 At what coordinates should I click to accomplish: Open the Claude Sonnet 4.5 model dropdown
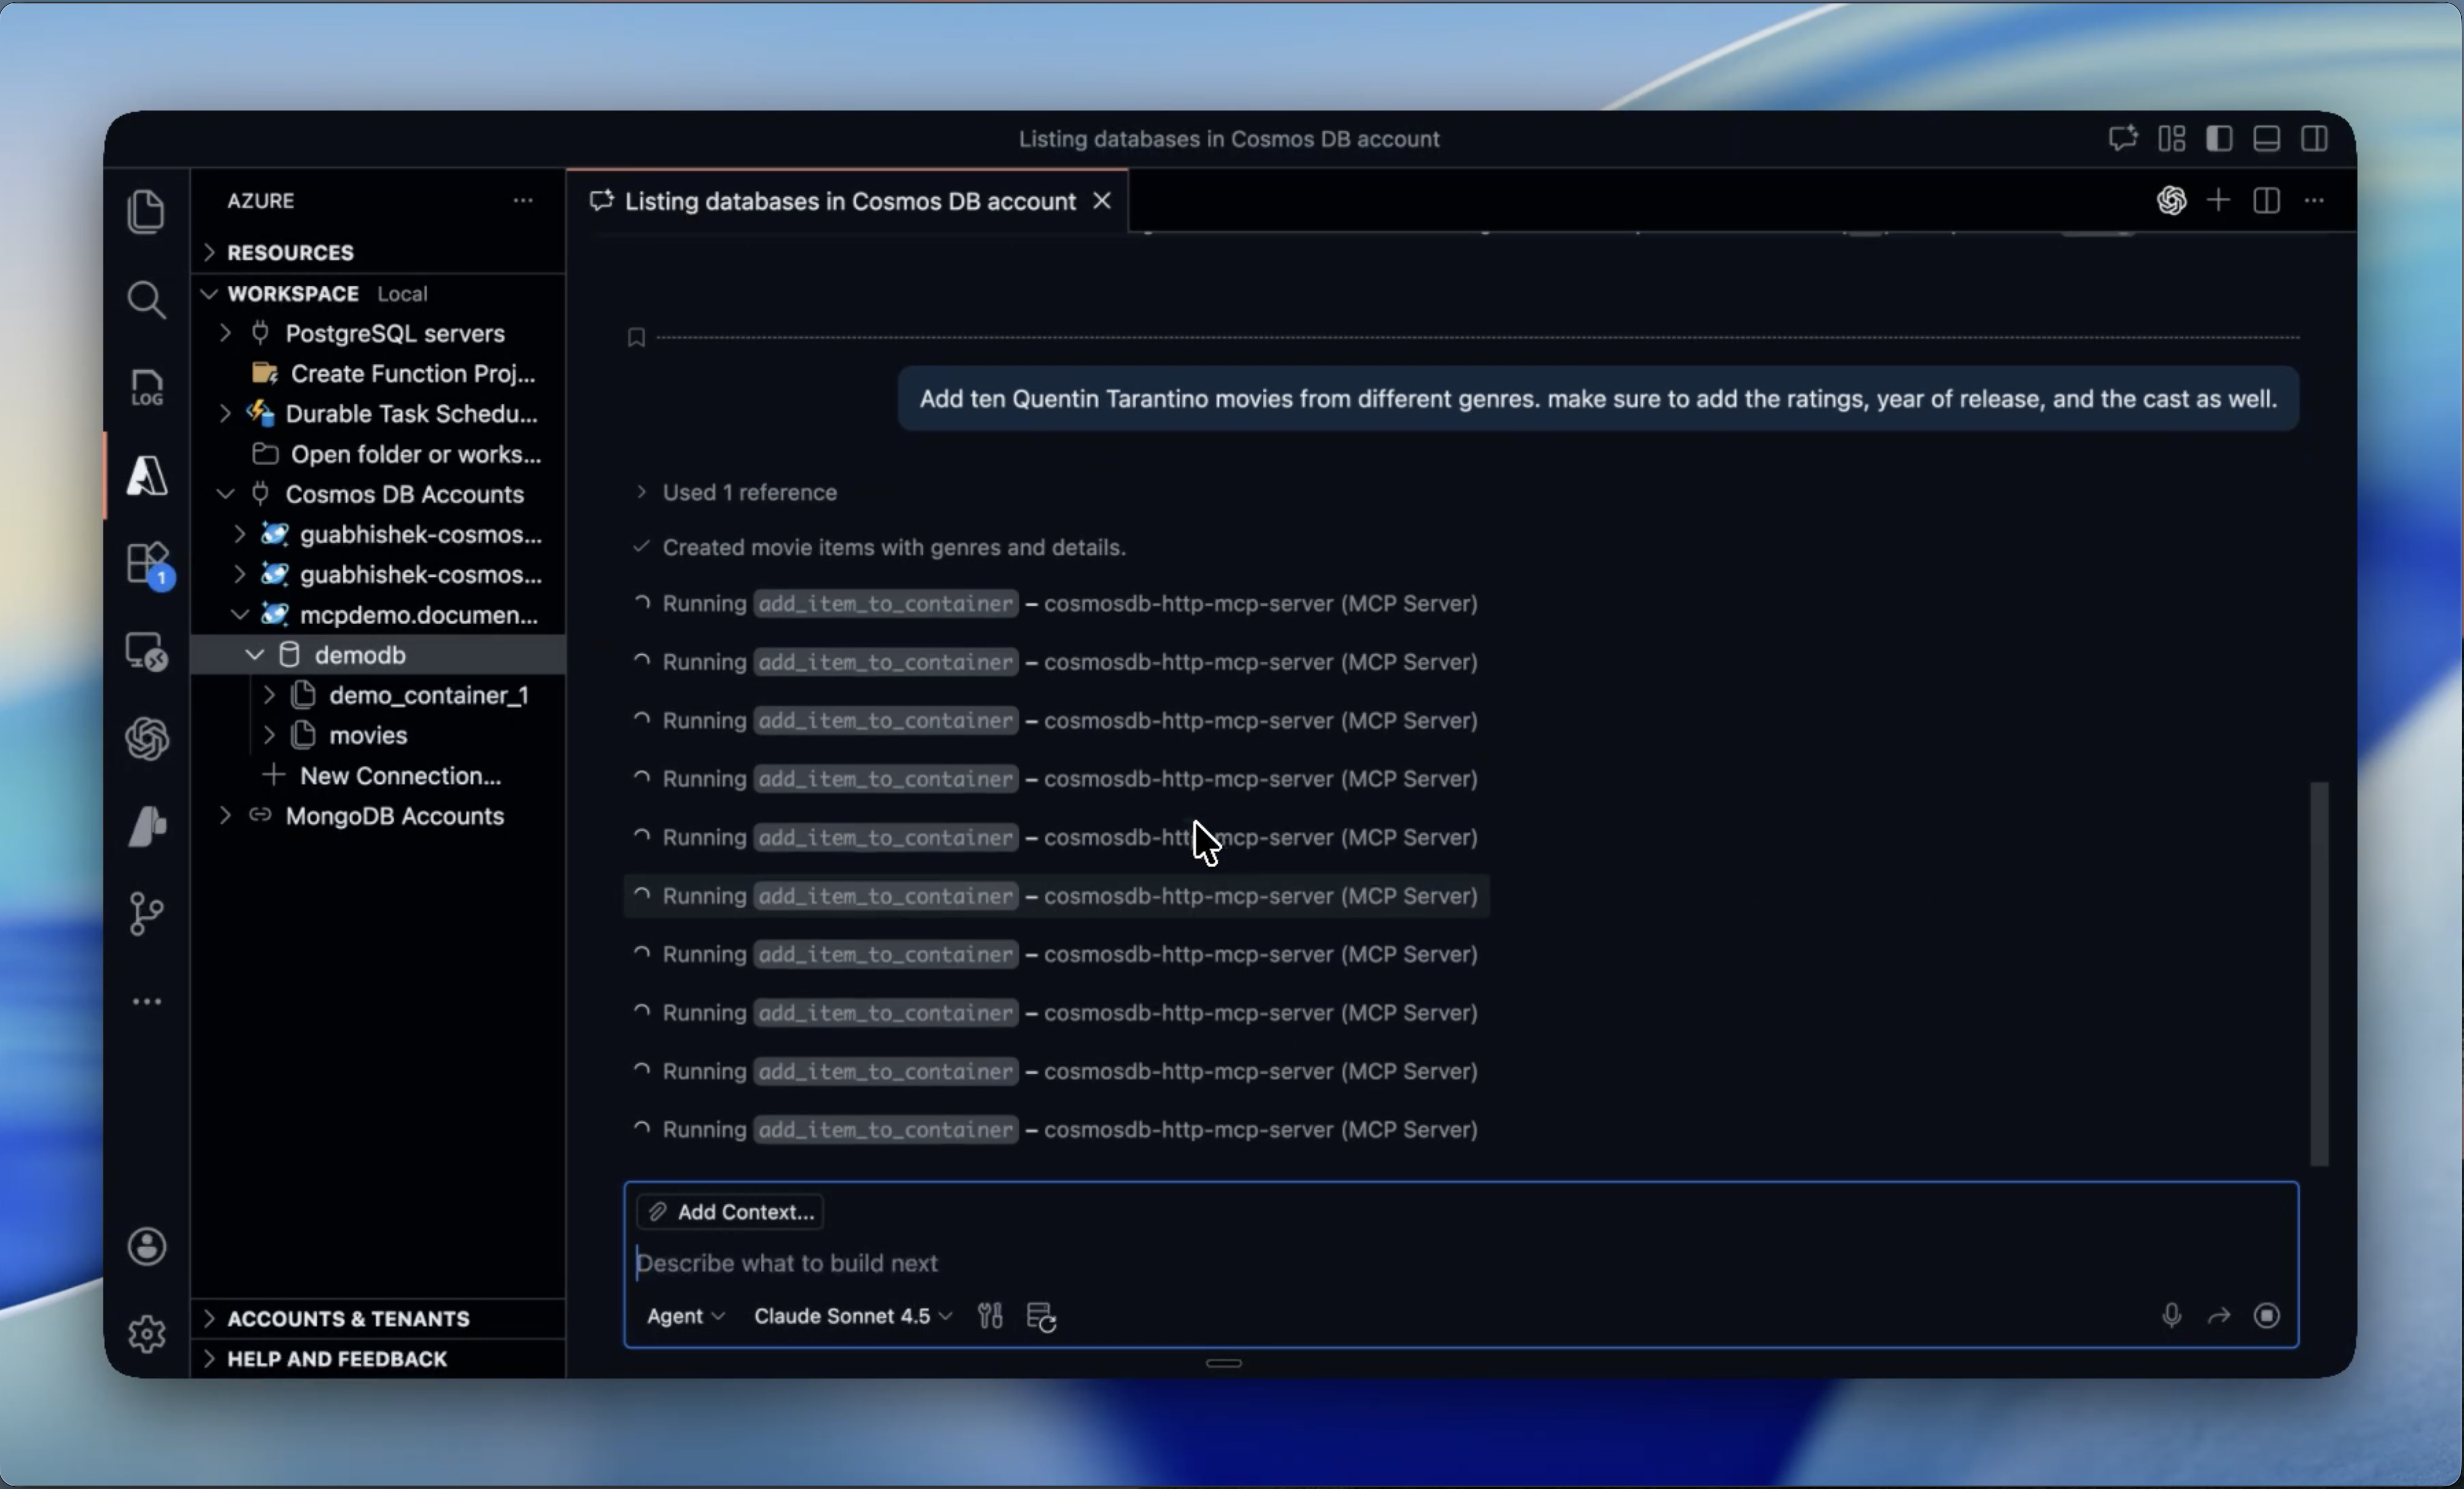coord(851,1316)
